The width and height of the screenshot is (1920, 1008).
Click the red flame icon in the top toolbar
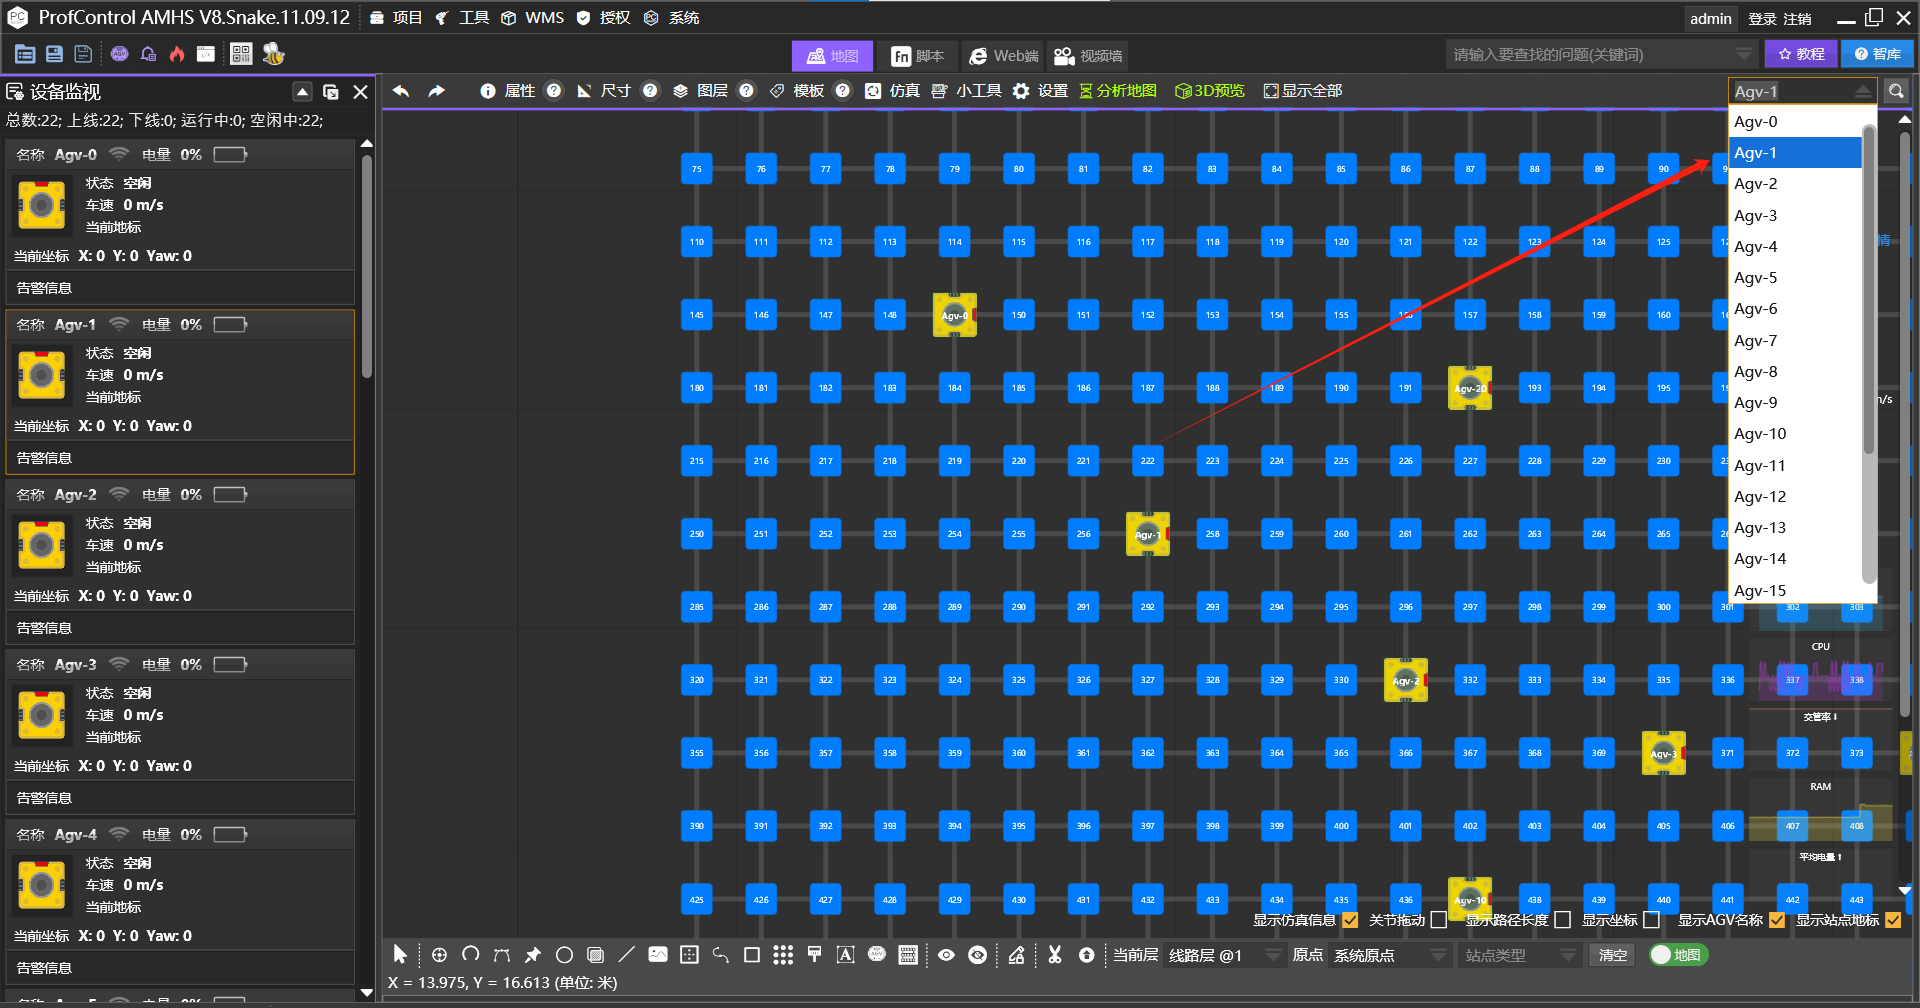pyautogui.click(x=177, y=54)
